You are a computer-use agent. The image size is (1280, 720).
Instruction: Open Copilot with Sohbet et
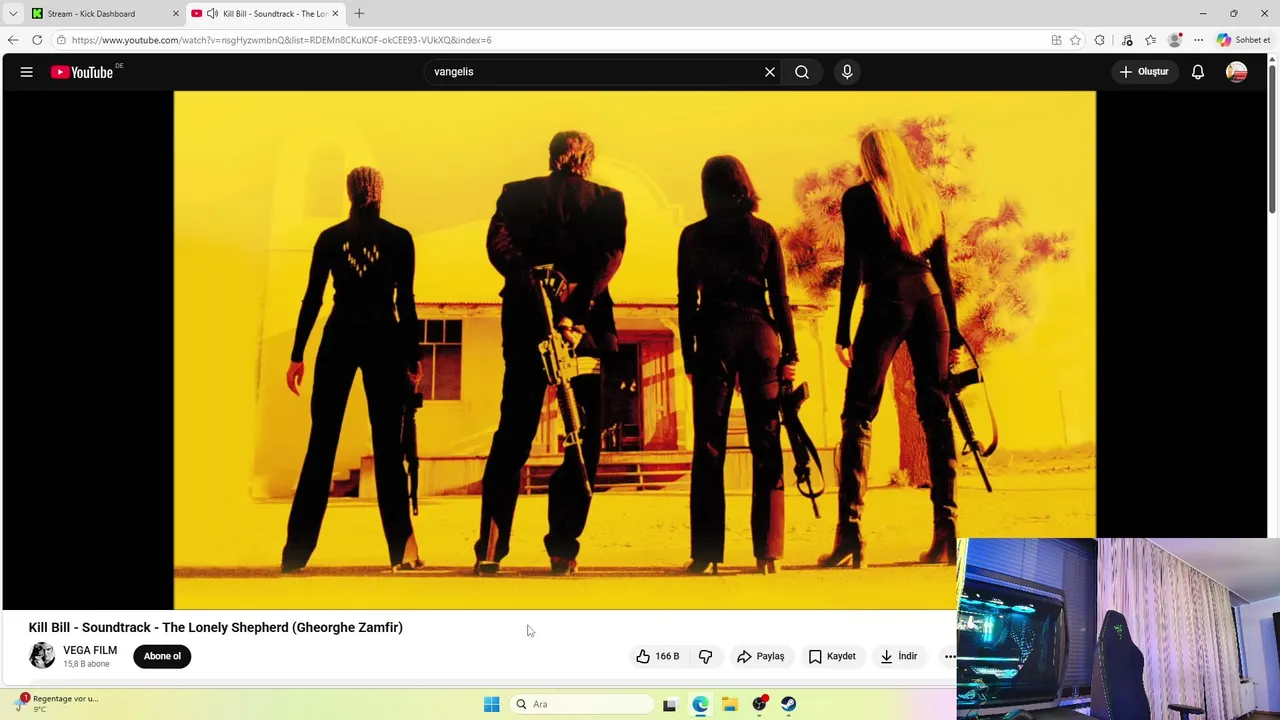click(x=1244, y=40)
